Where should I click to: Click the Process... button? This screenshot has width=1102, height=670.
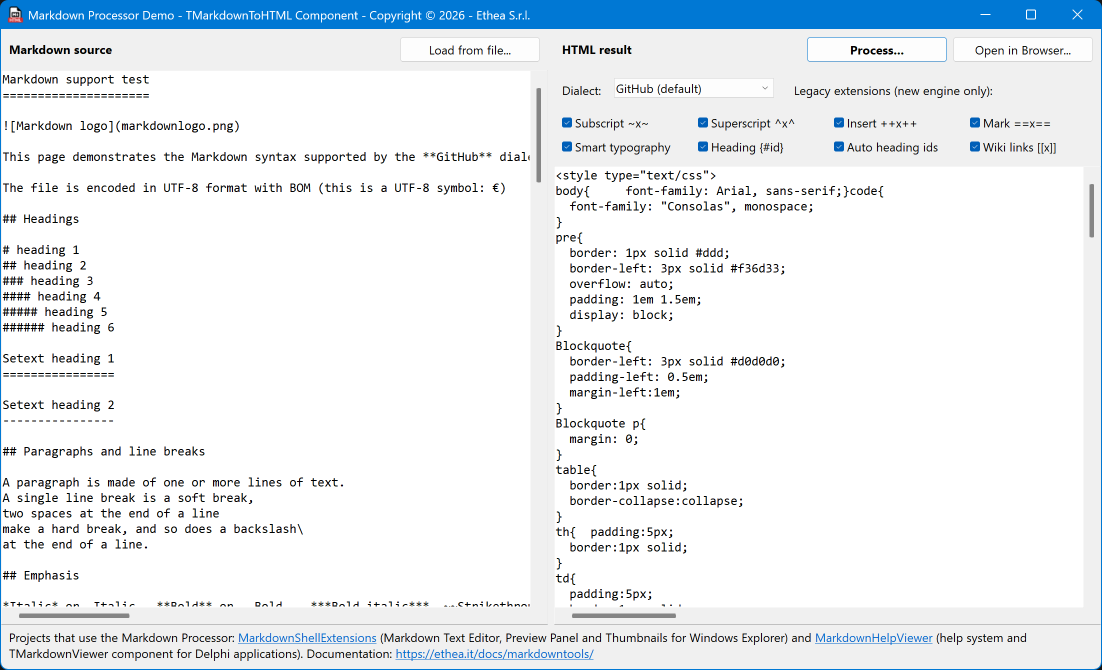[876, 50]
